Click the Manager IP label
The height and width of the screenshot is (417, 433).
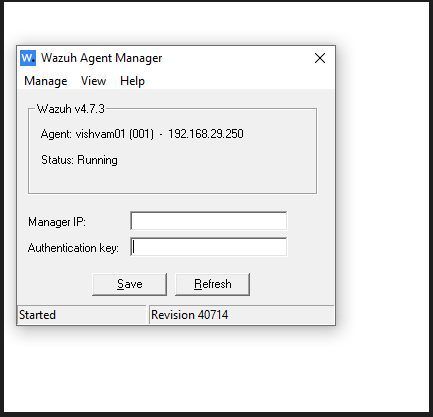click(x=57, y=222)
